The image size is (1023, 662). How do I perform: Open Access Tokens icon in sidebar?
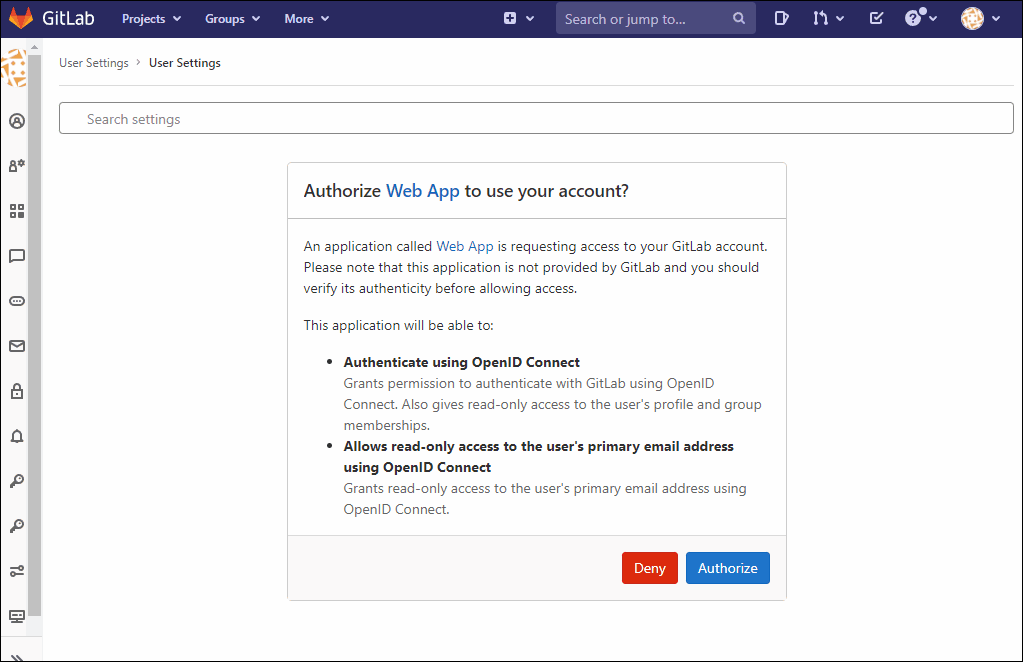(17, 301)
